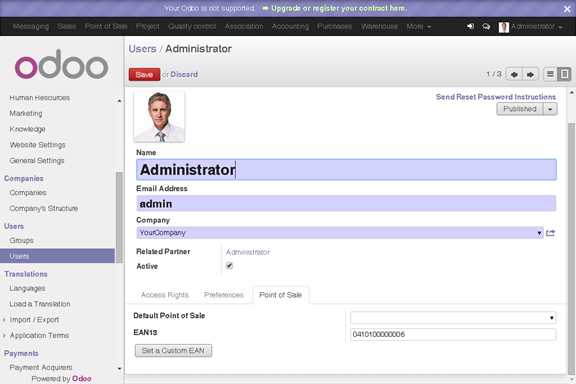Expand the Application Terms menu
Viewport: 576px width, 384px height.
click(39, 335)
